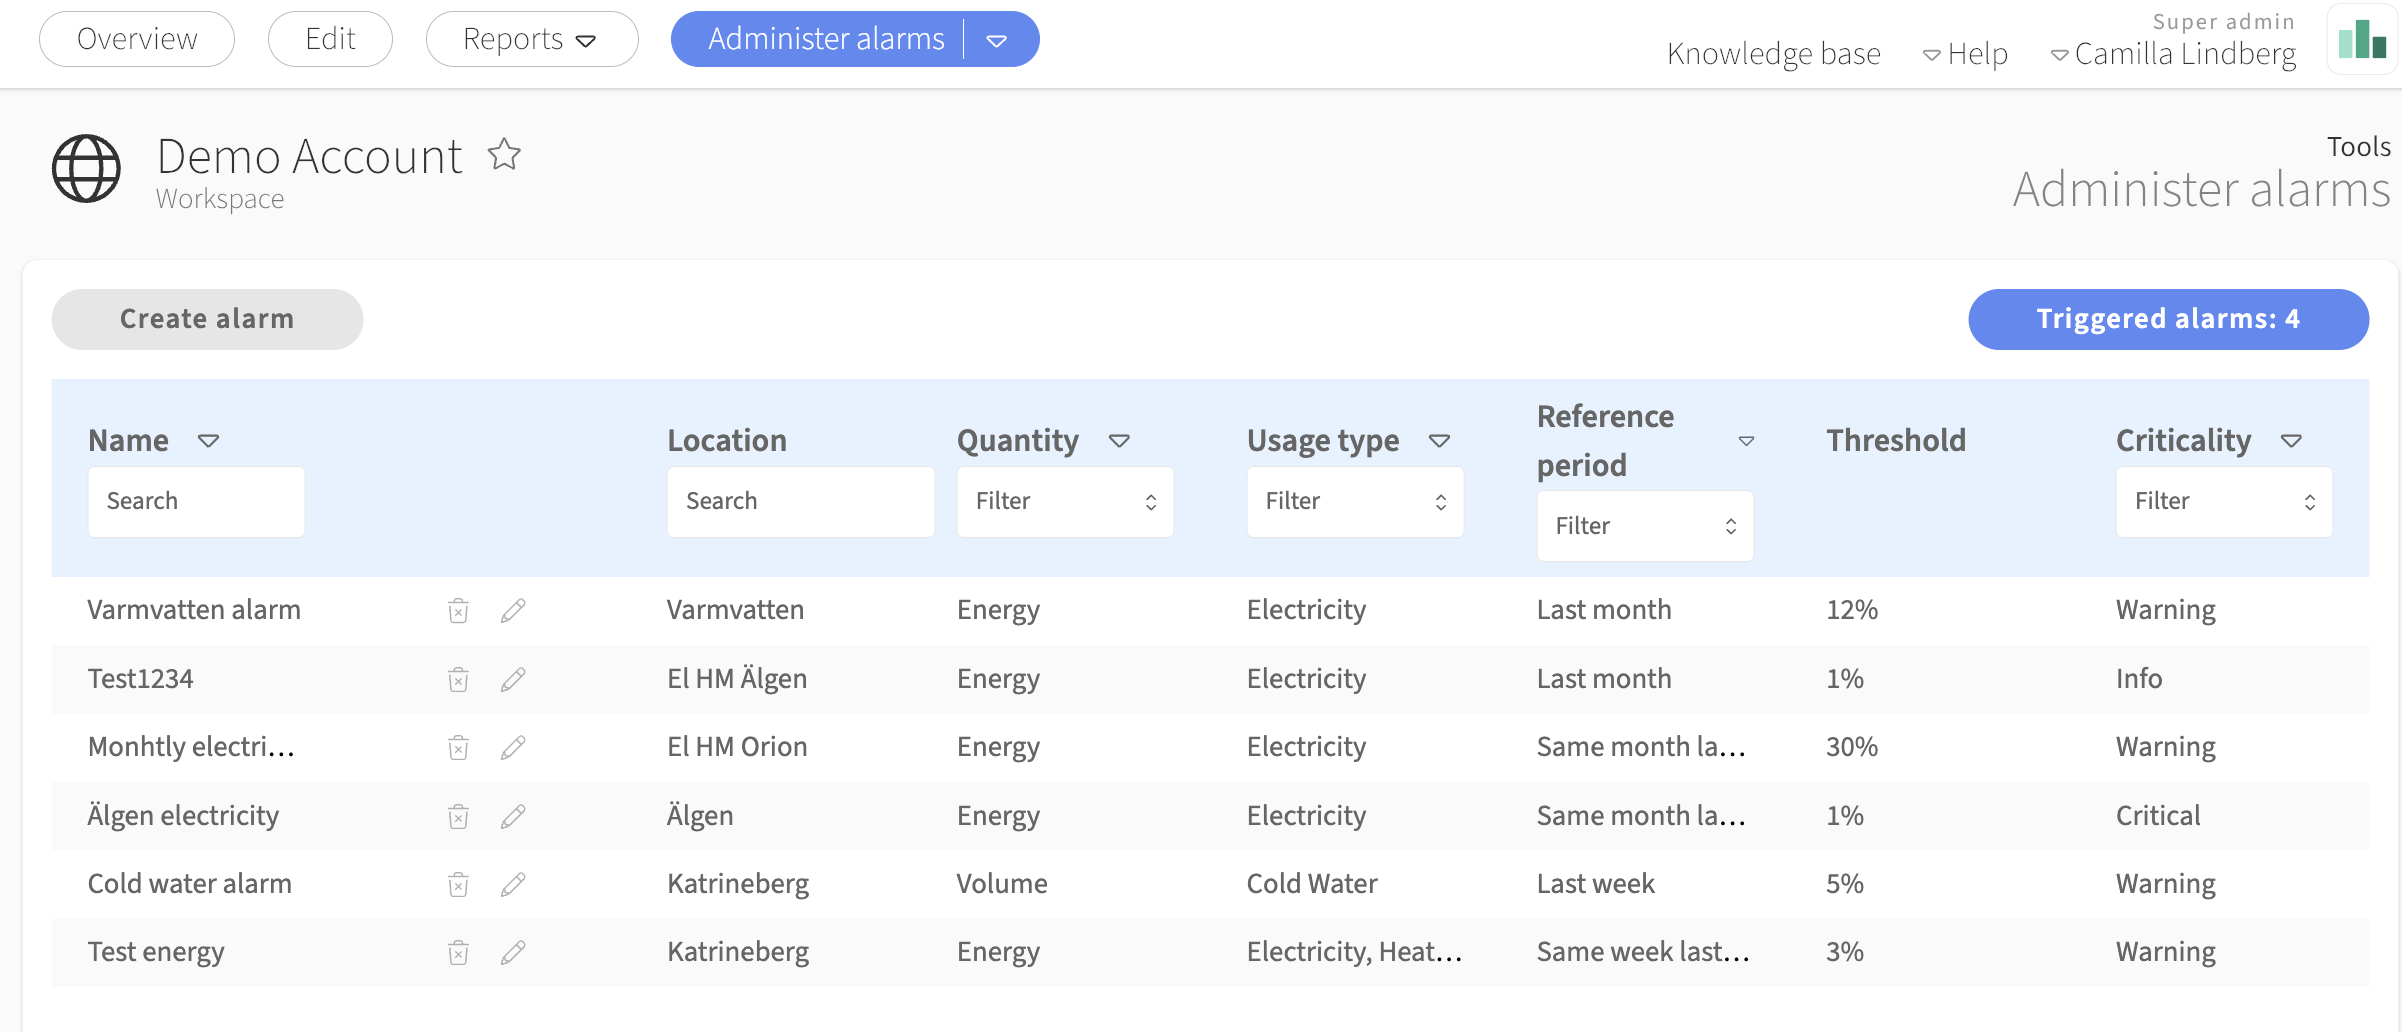Select the Test energy alarm name

coord(156,952)
